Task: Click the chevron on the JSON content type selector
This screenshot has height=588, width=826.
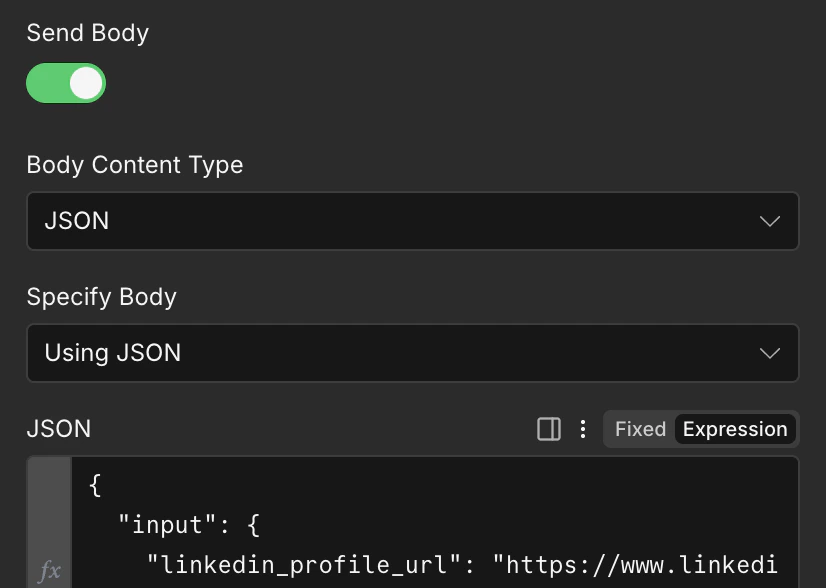Action: pyautogui.click(x=769, y=221)
